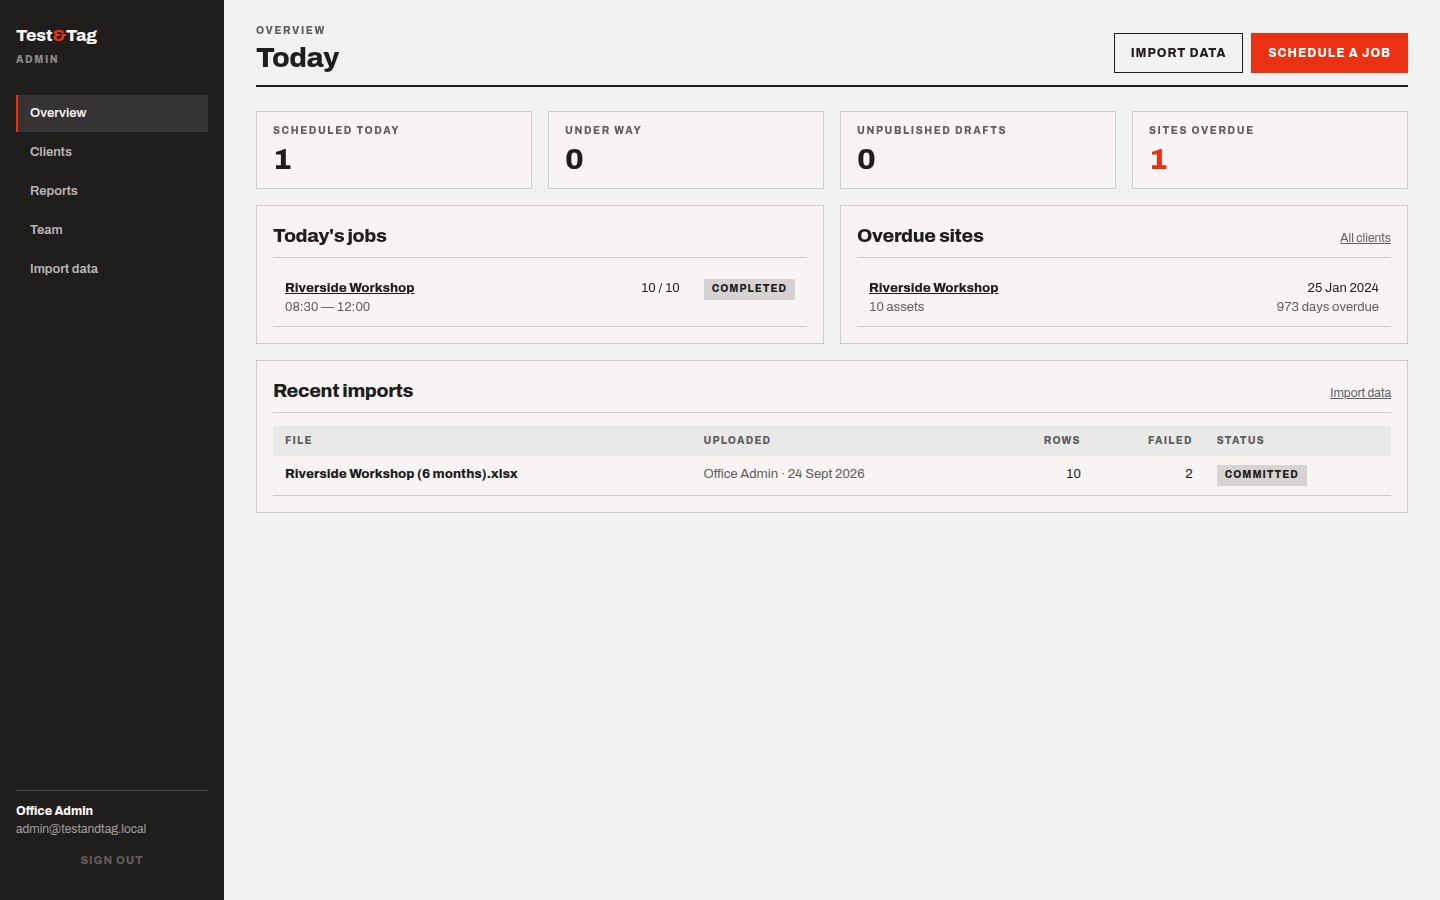This screenshot has height=900, width=1440.
Task: Click the admin@testandtag.local email address
Action: pos(81,829)
